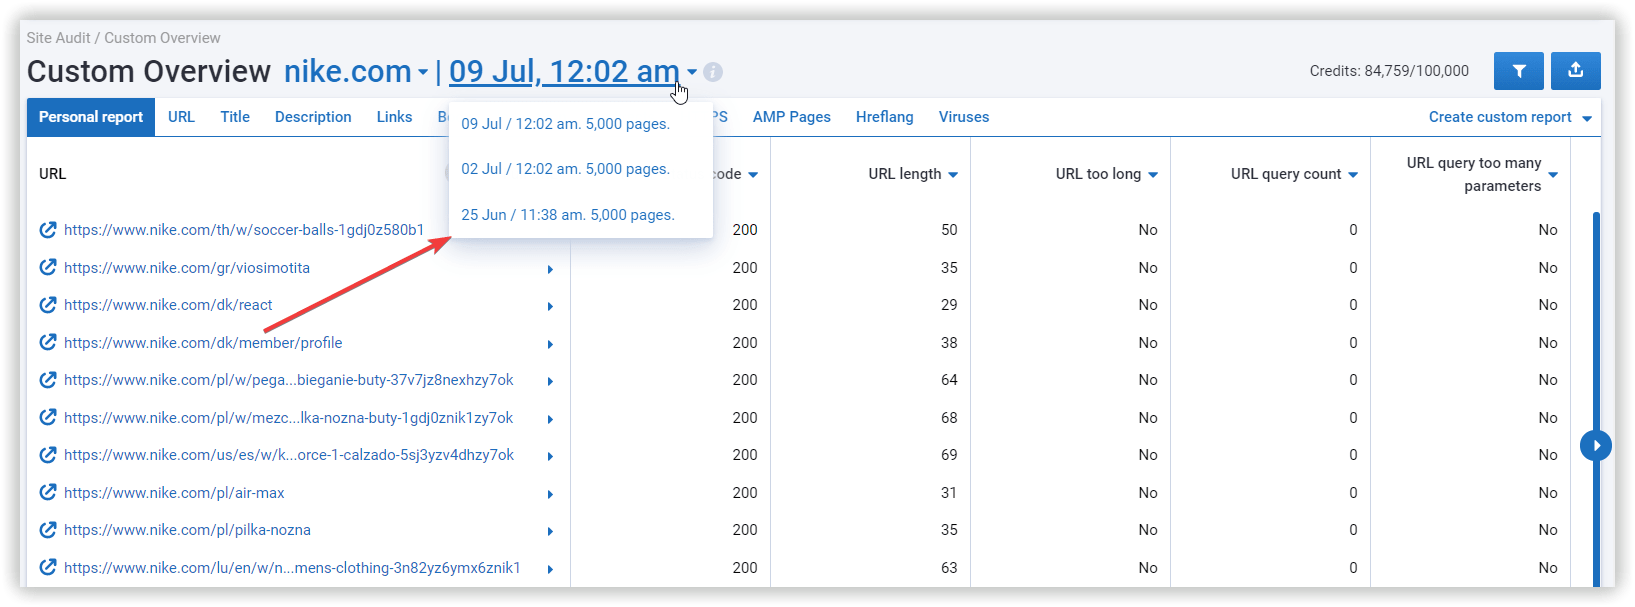The height and width of the screenshot is (607, 1635).
Task: Expand row arrow for dk/member/profile URL
Action: [550, 344]
